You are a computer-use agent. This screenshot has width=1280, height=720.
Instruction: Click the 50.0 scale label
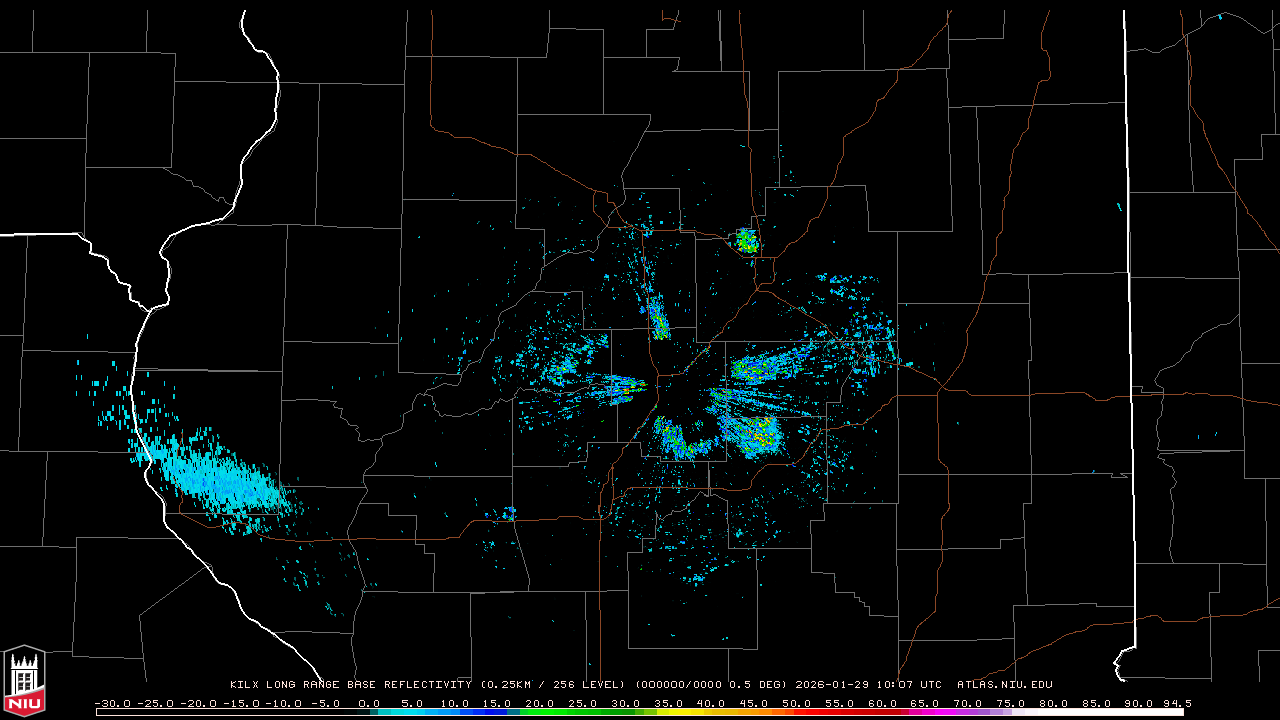797,703
